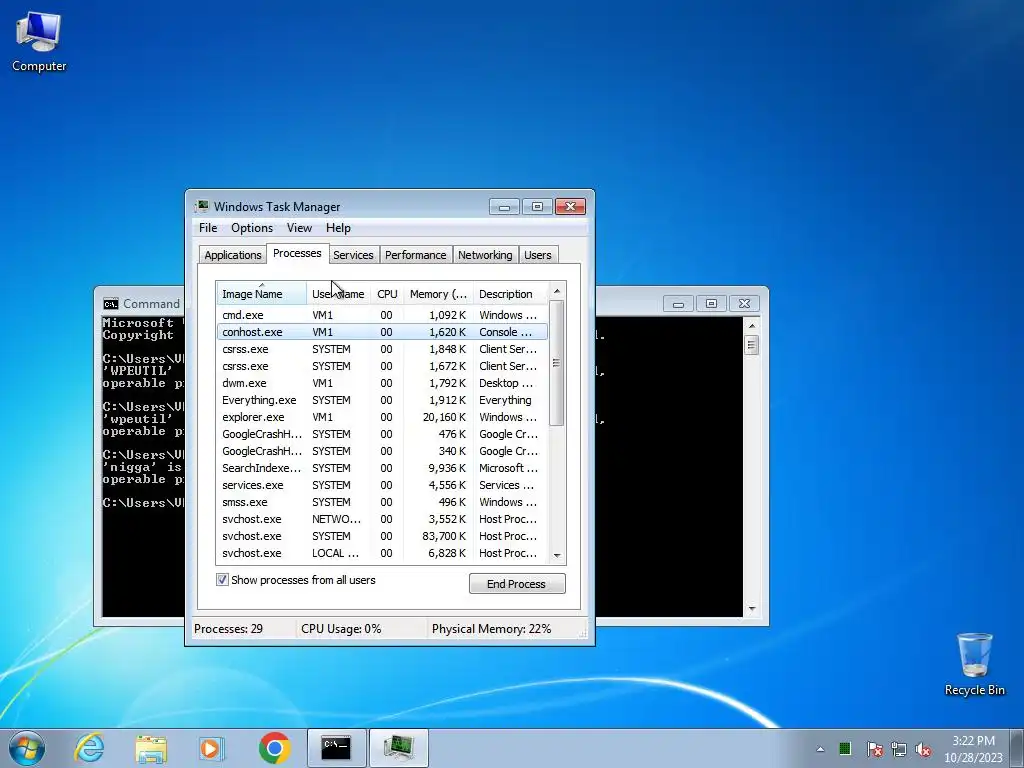This screenshot has width=1024, height=768.
Task: Select the conhost.exe process row
Action: (382, 332)
